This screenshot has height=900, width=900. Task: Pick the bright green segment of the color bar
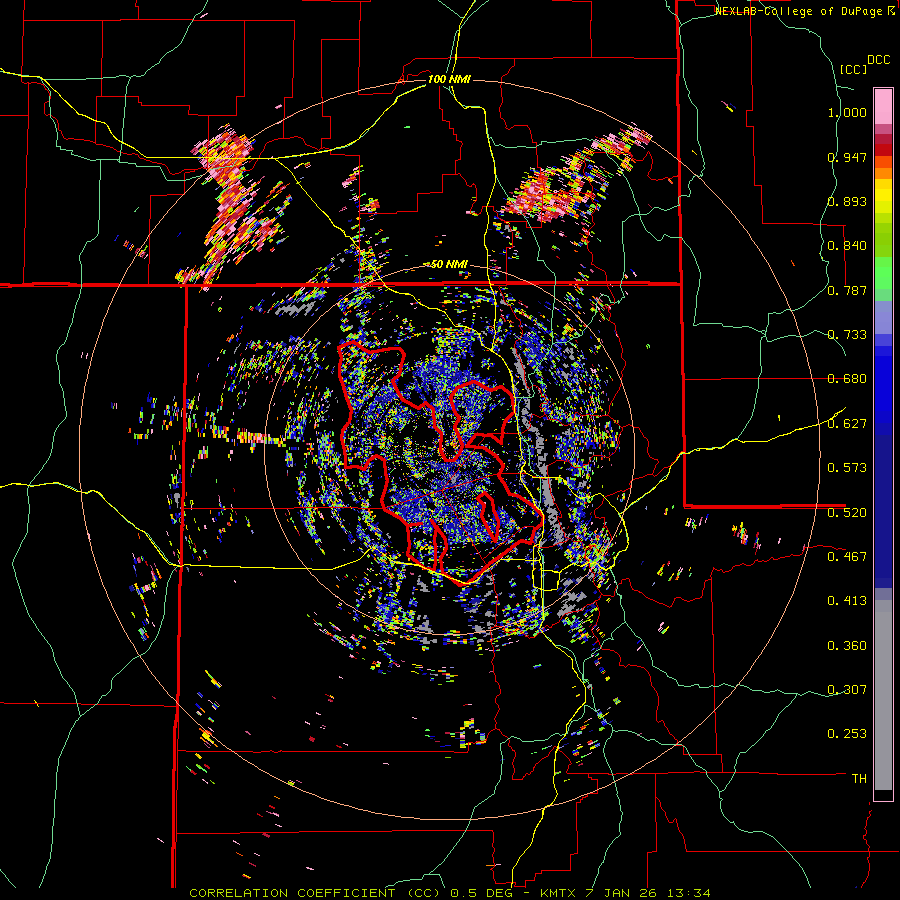(883, 272)
